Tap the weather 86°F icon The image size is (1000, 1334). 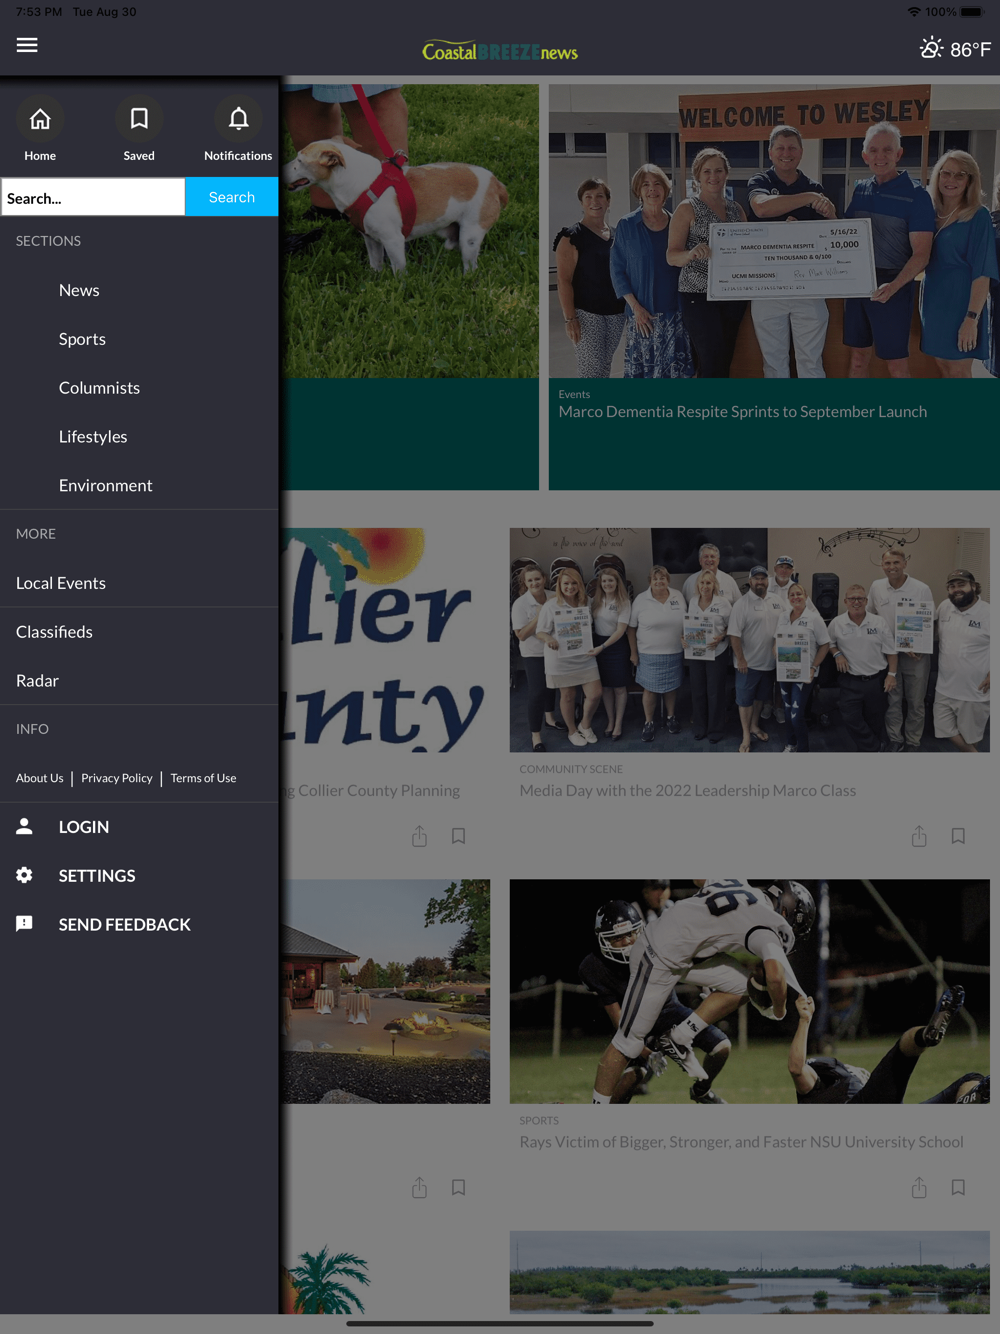point(955,49)
